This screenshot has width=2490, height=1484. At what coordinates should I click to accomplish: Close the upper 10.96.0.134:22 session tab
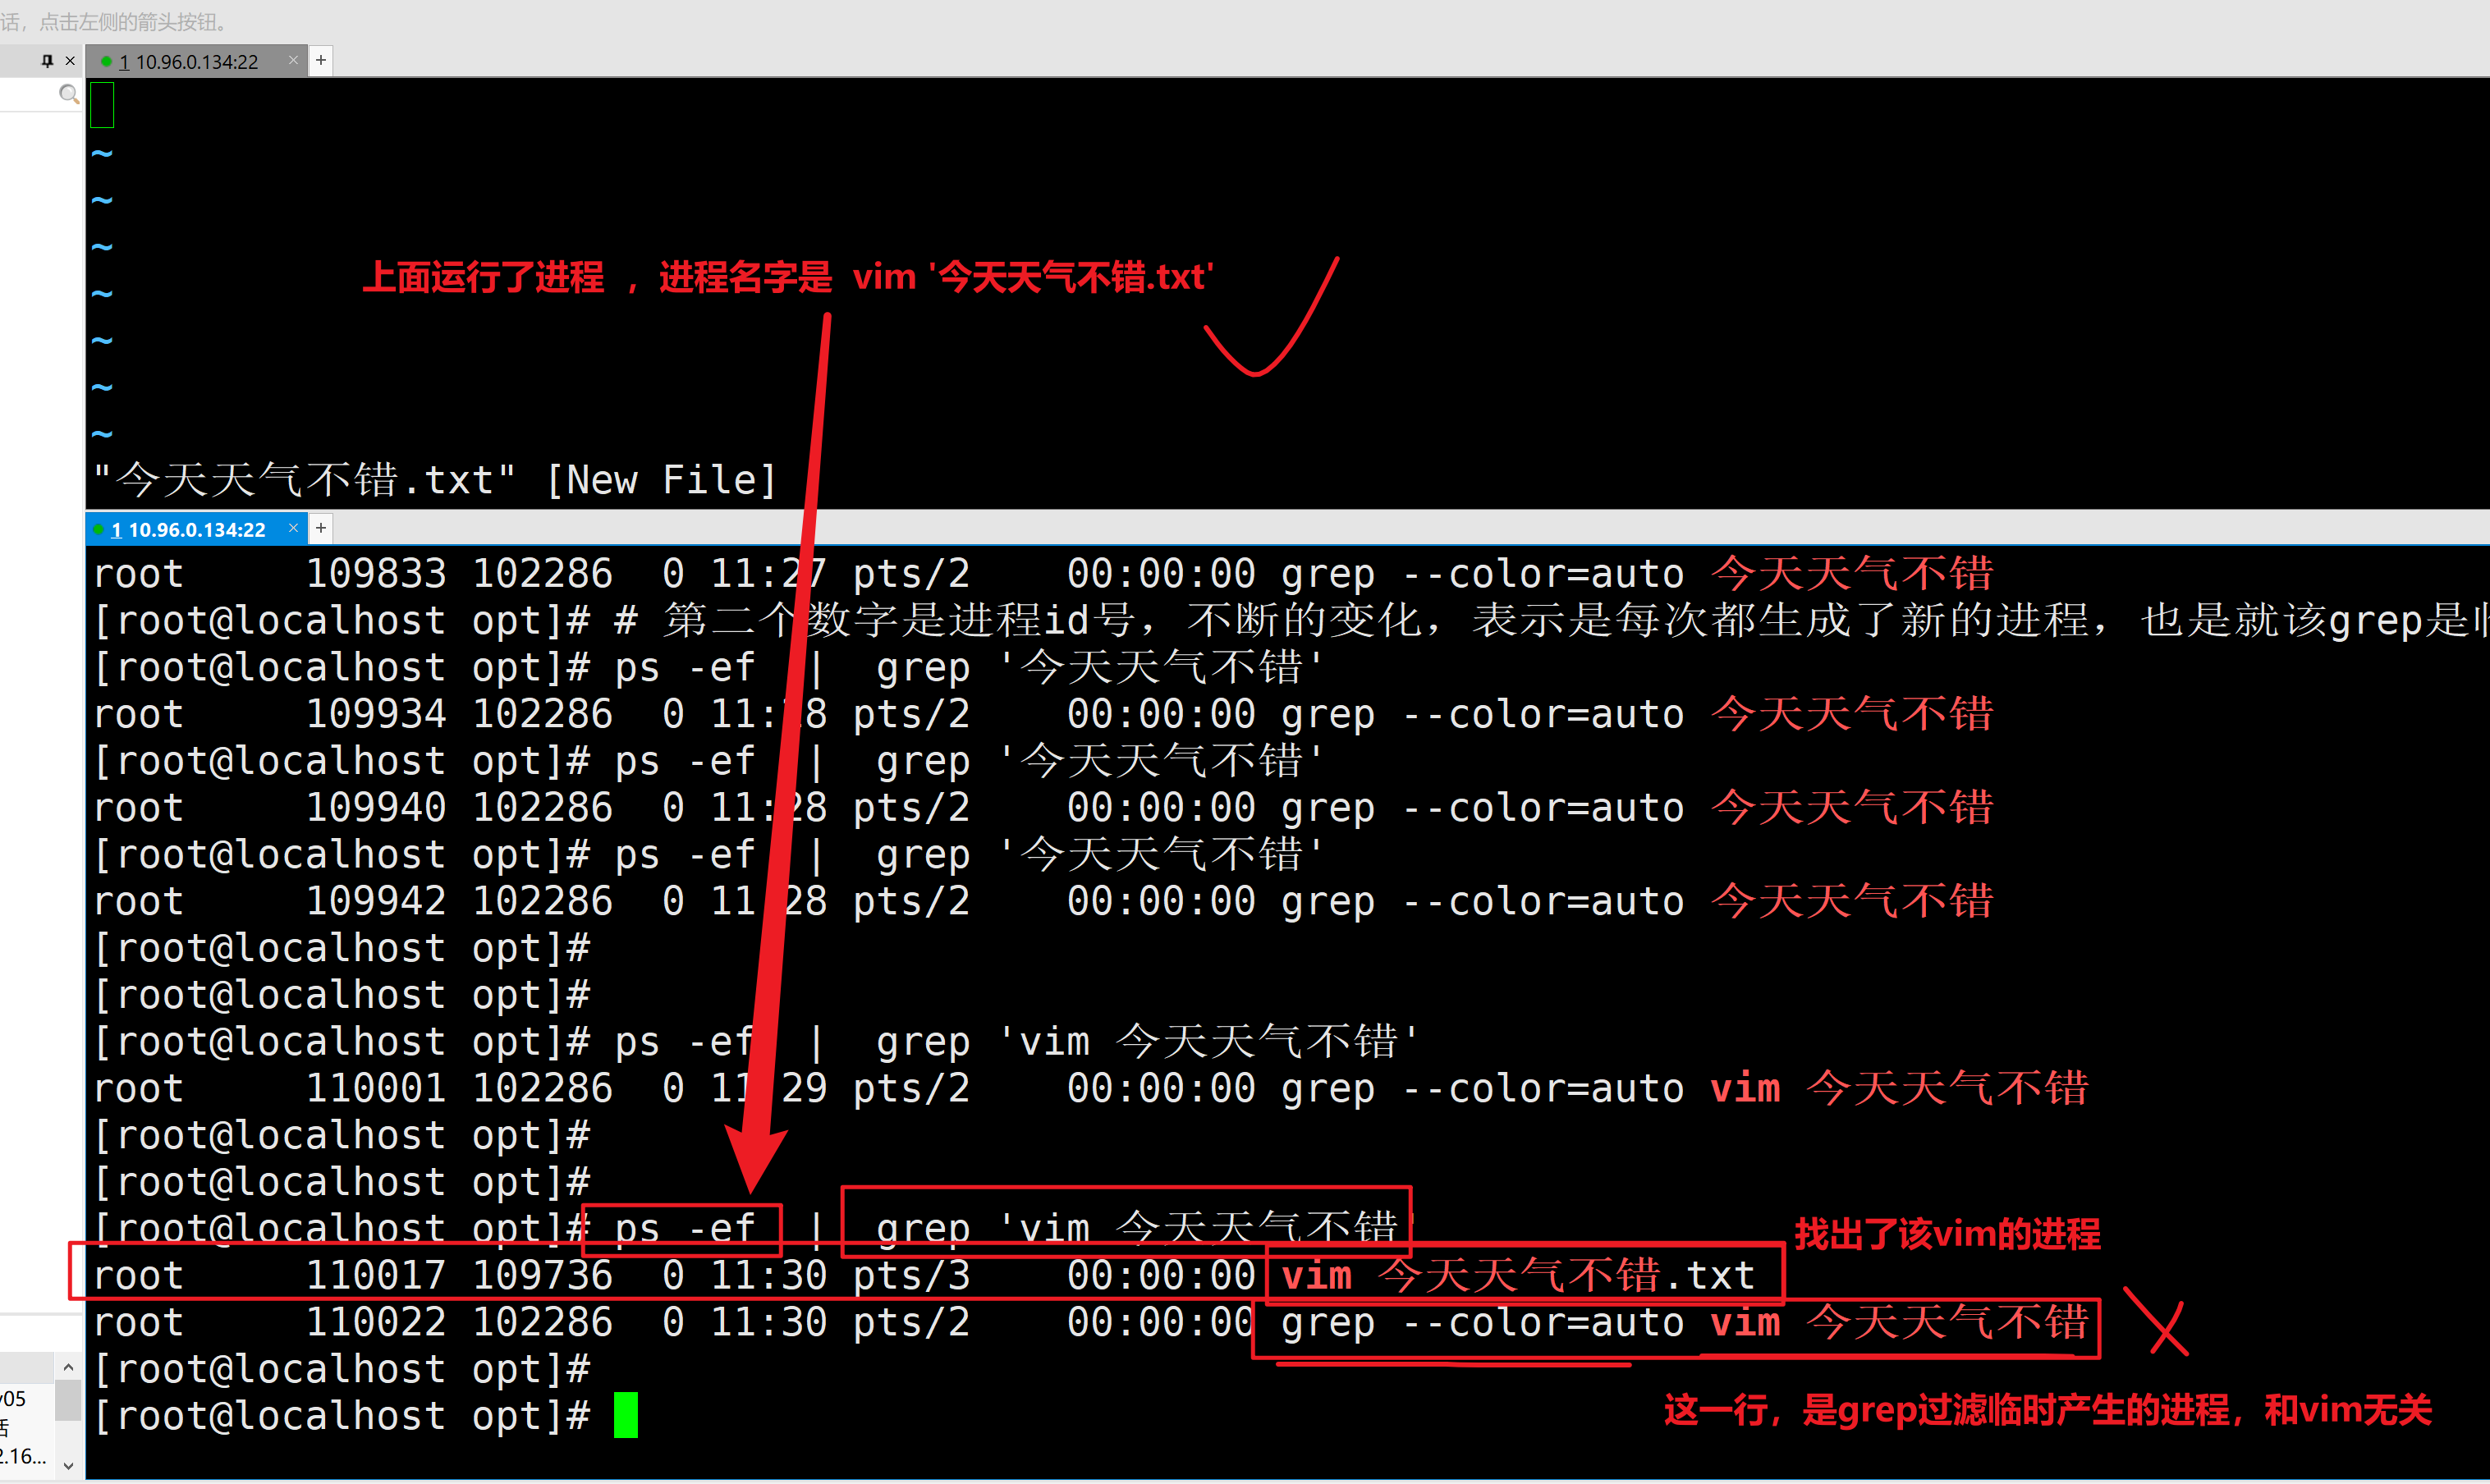coord(293,61)
